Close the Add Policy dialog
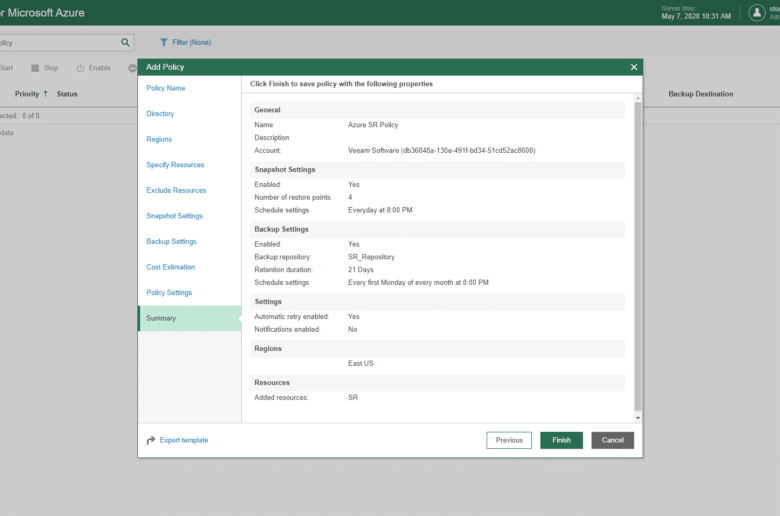Screen dimensions: 780x516 (634, 67)
